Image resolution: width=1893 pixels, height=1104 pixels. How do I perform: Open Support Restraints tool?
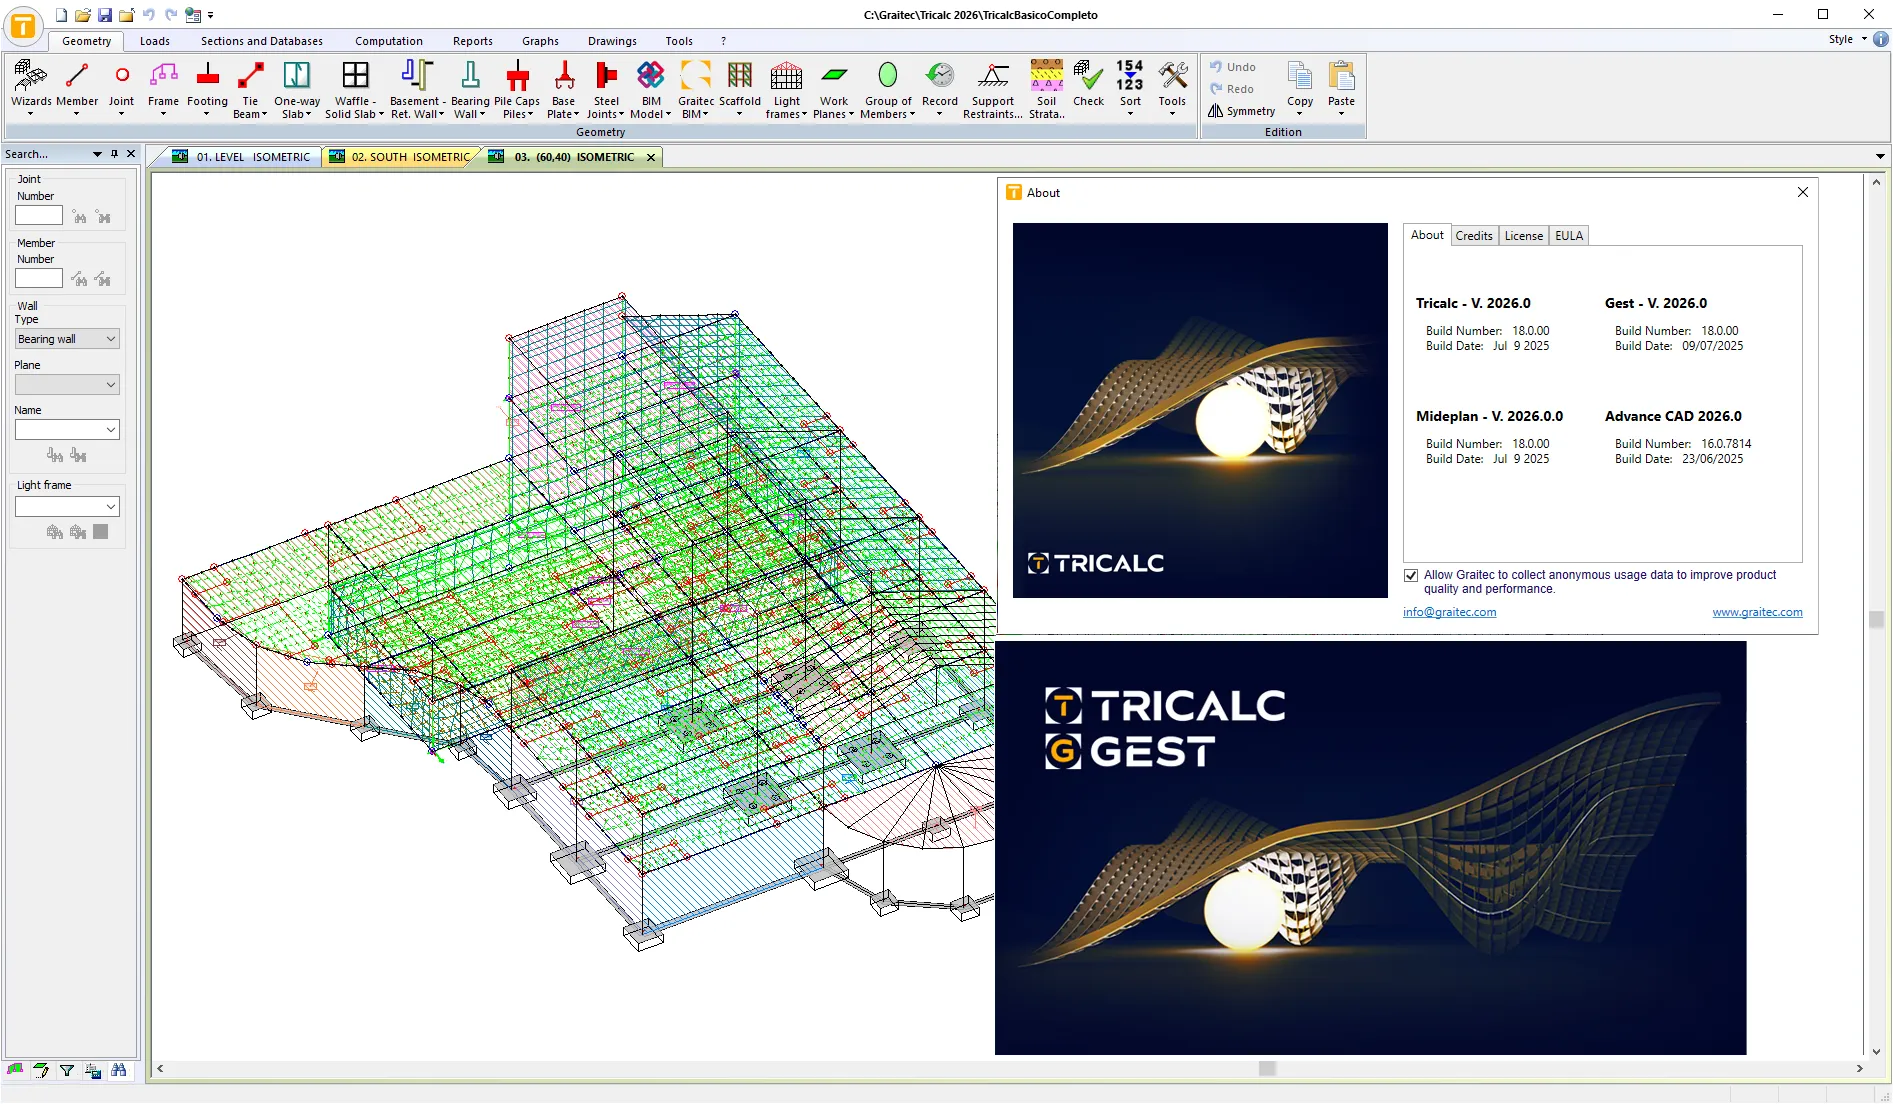point(993,88)
